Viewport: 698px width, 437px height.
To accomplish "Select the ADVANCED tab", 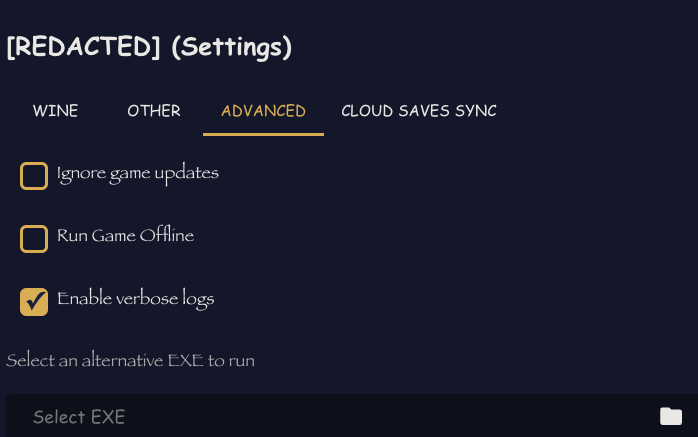I will (x=263, y=111).
